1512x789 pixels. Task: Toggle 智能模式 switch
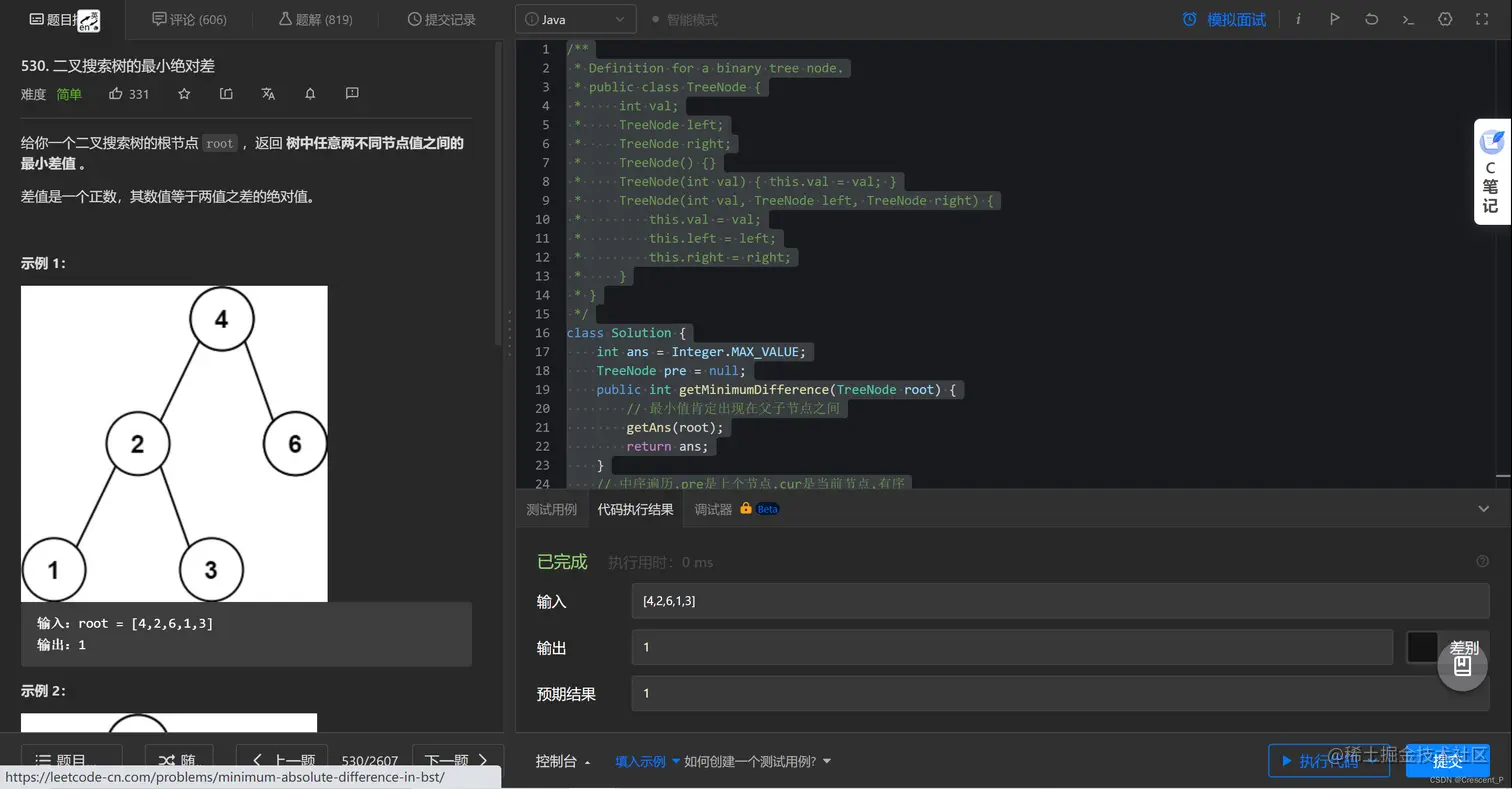pos(684,19)
